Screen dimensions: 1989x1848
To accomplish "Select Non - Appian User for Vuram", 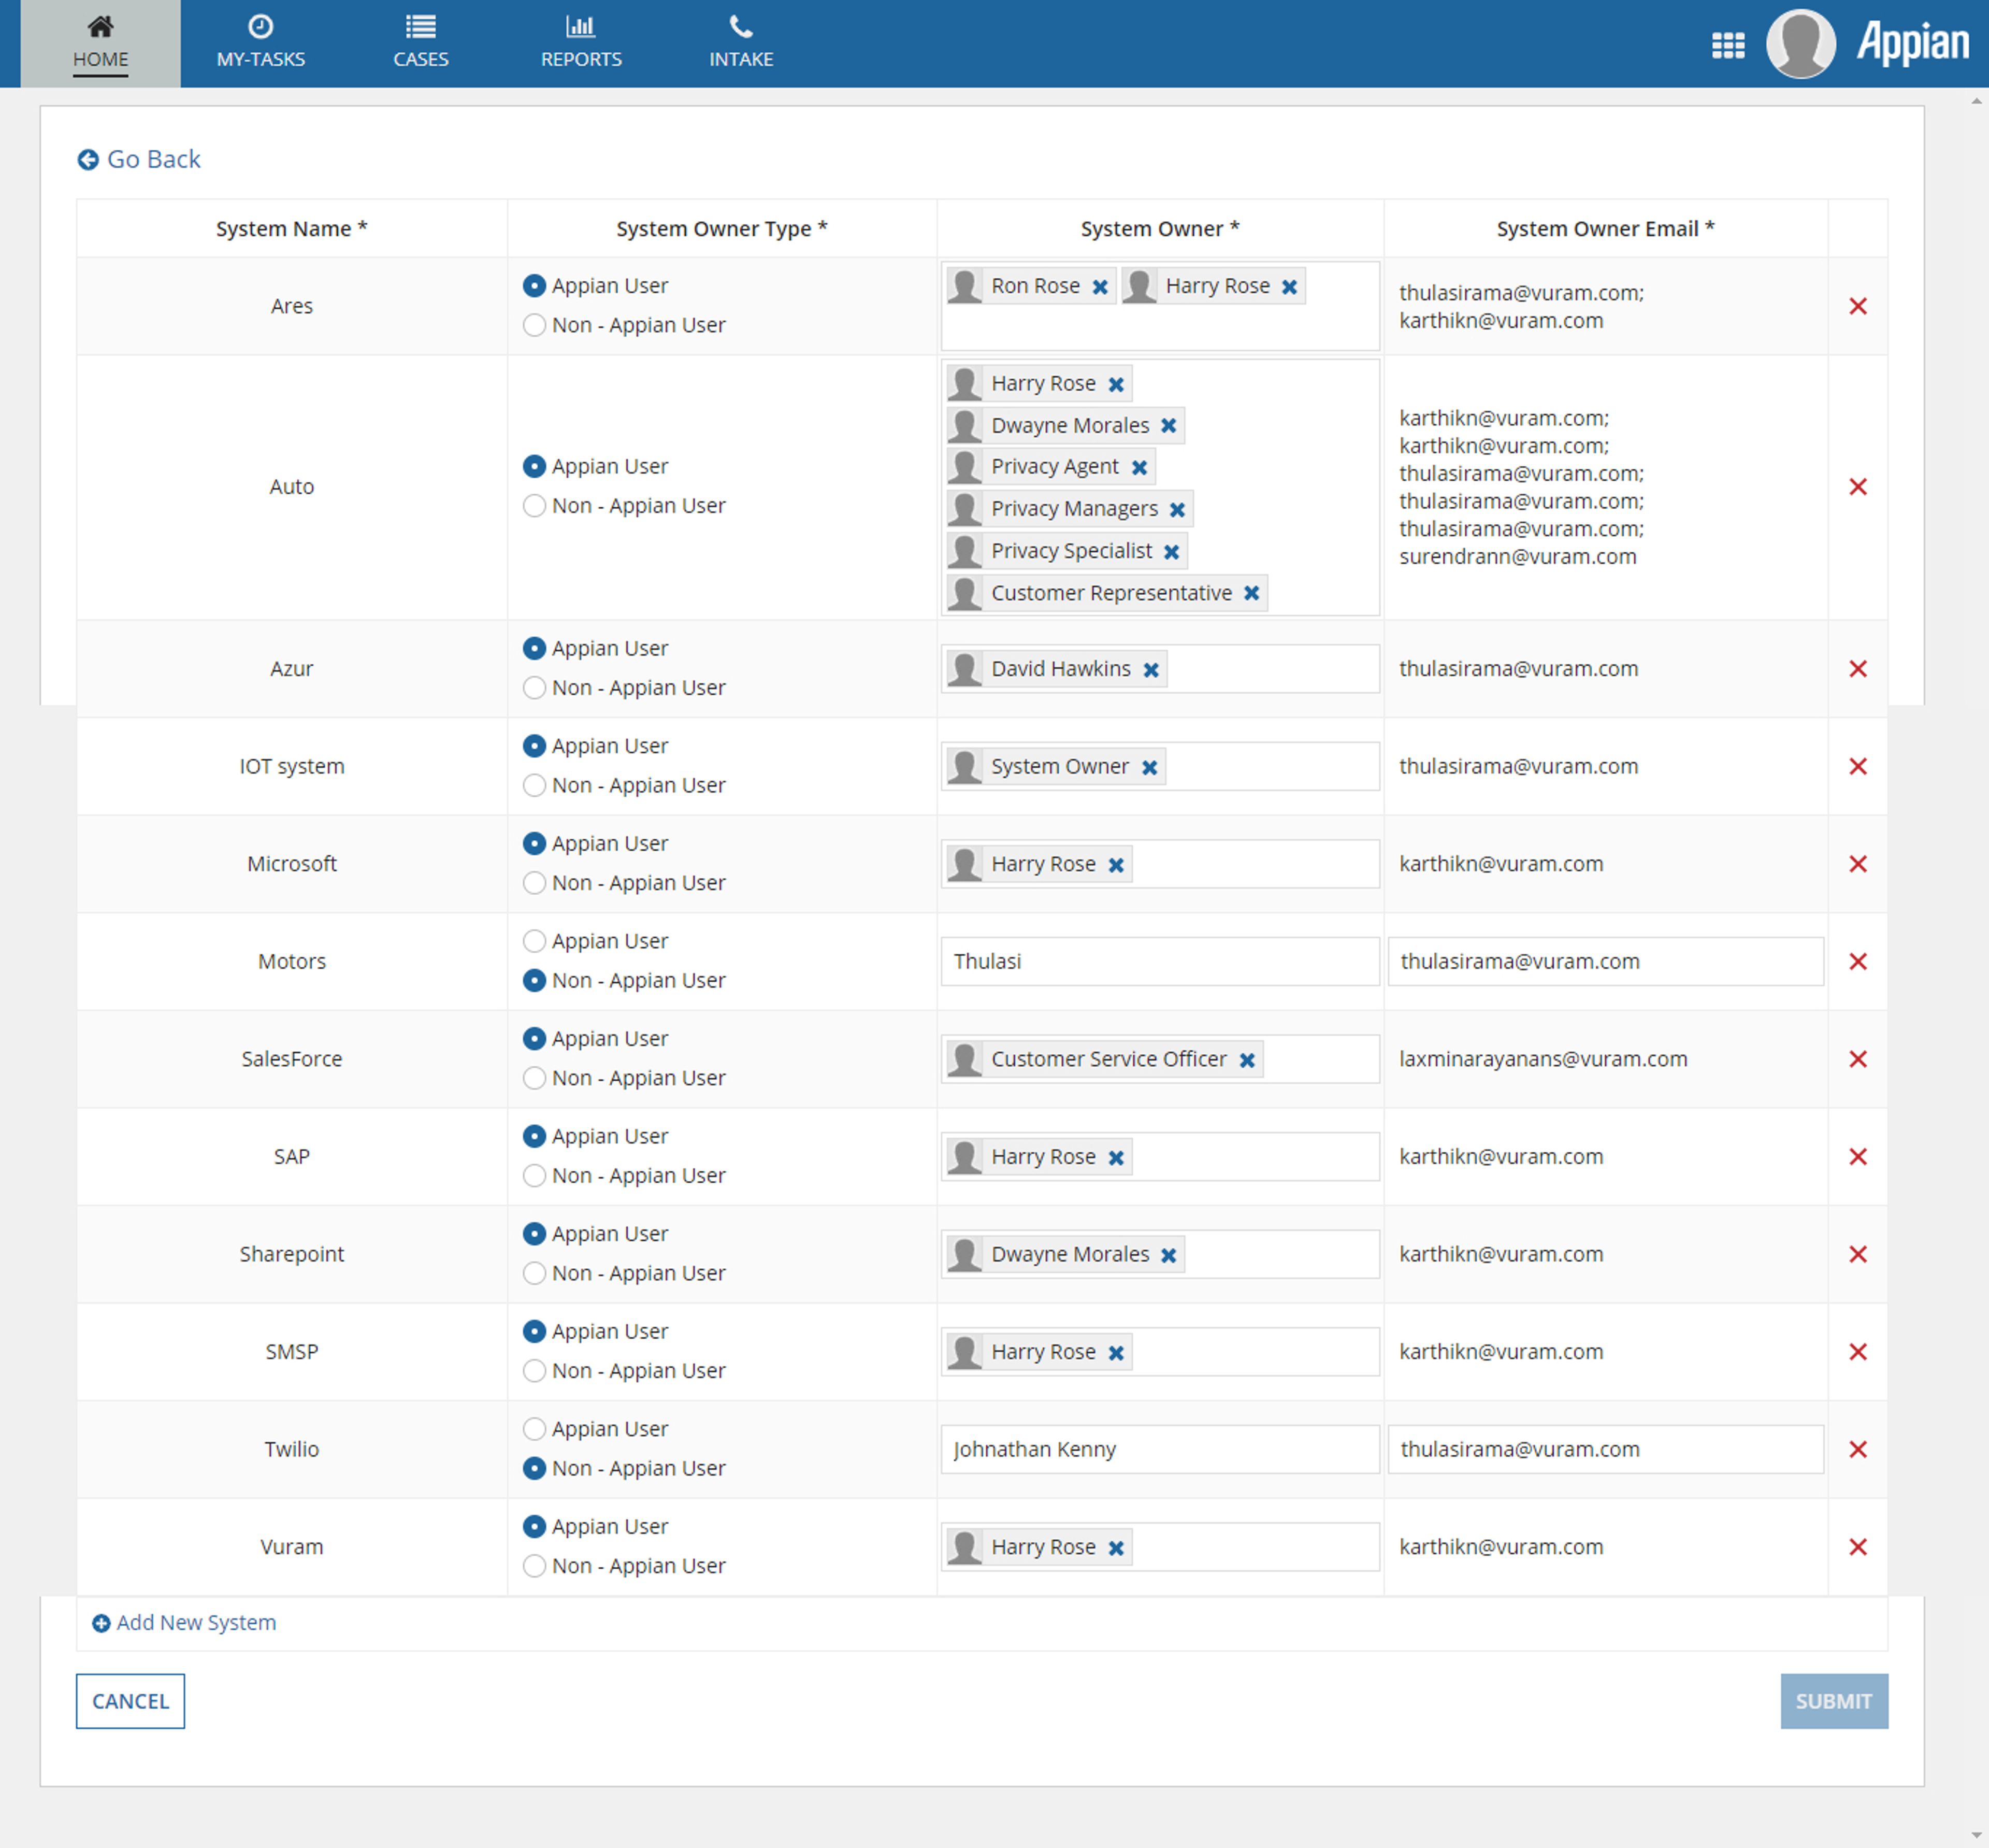I will (x=535, y=1567).
